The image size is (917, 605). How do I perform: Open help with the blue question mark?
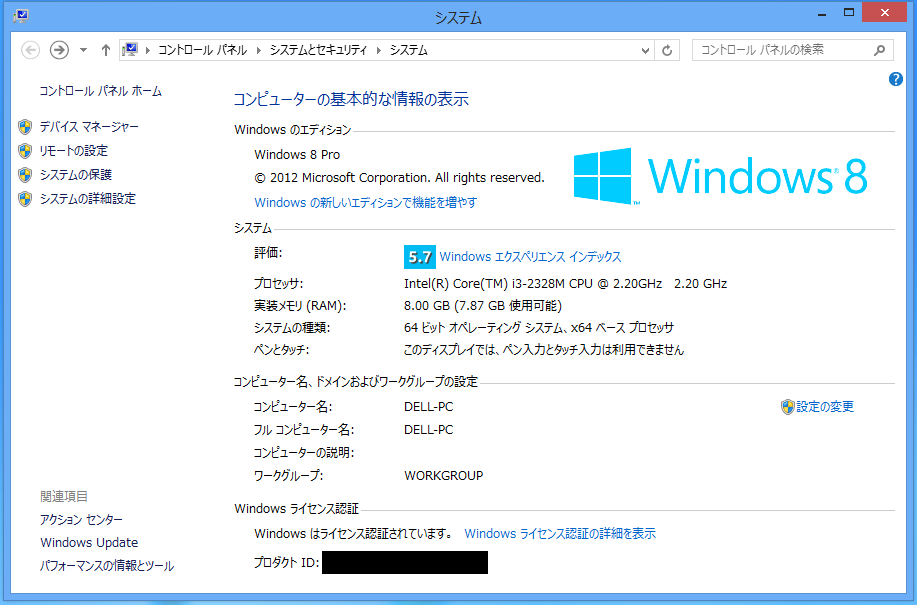(895, 79)
